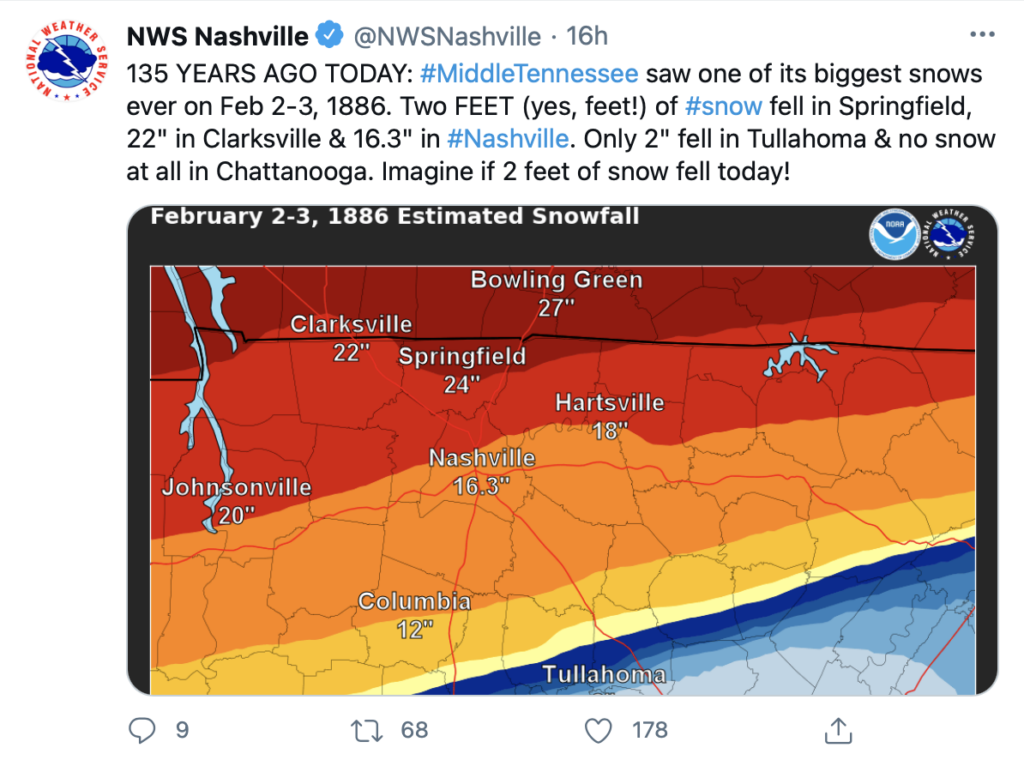1024x760 pixels.
Task: Open the 1886 snowfall map image
Action: 562,451
